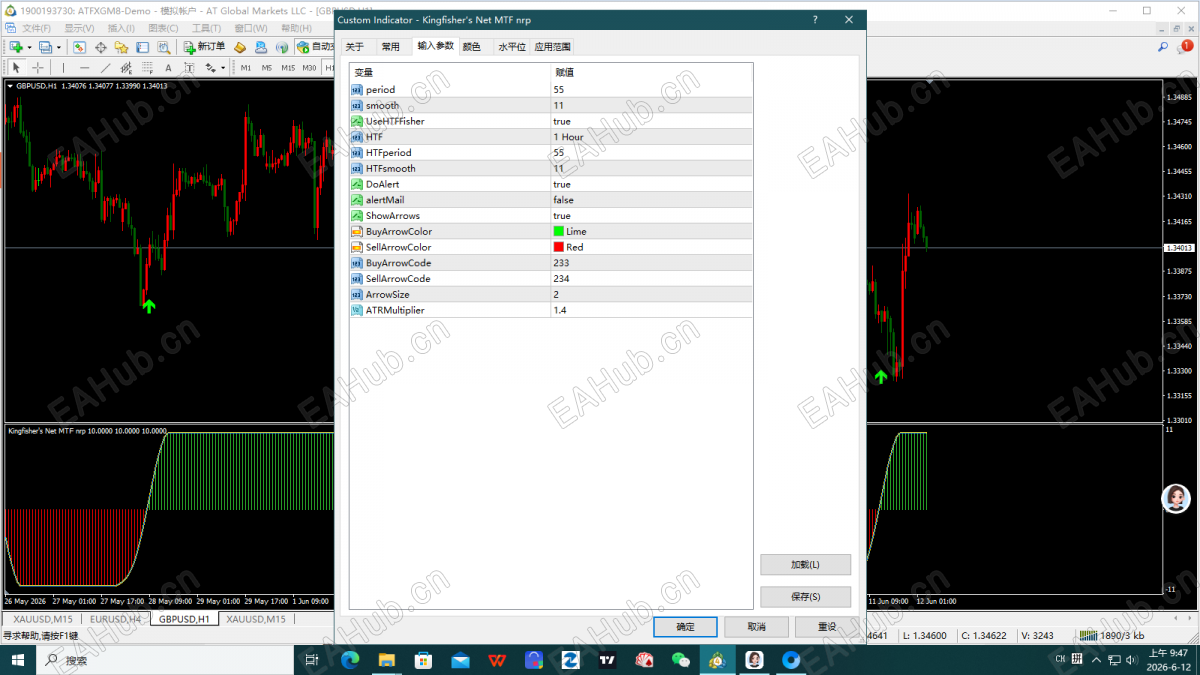Toggle the Data Window crosshair-circle icon
This screenshot has width=1200, height=675.
click(100, 47)
